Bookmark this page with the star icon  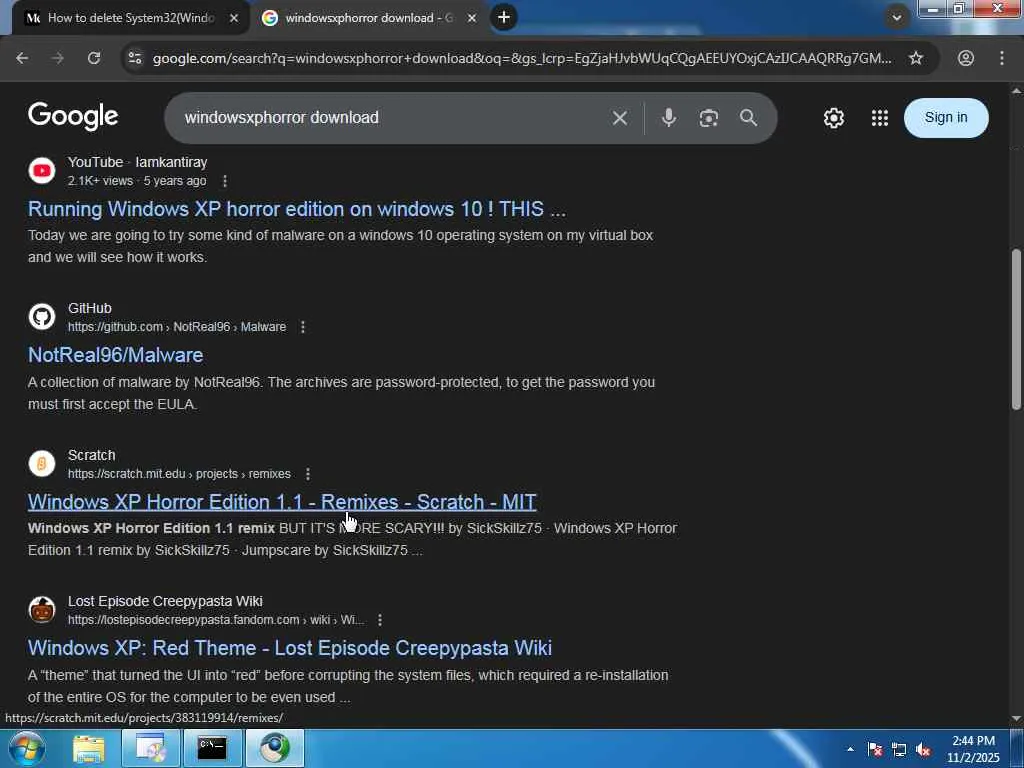coord(916,58)
